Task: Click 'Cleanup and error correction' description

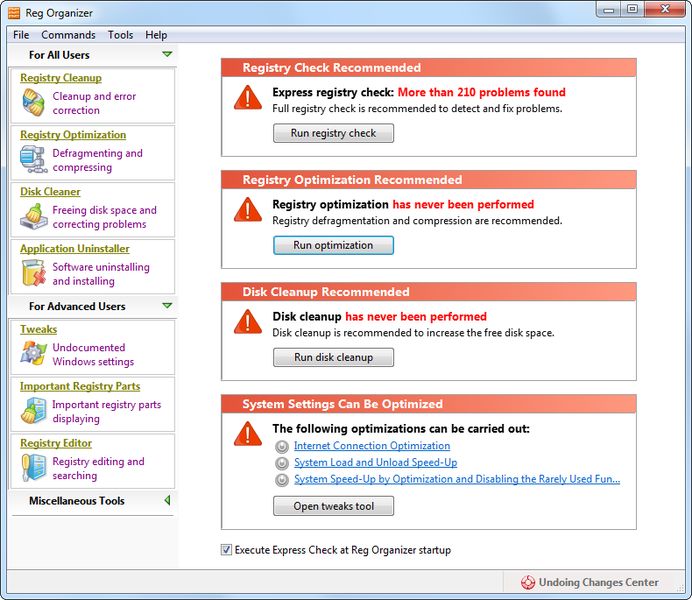Action: [94, 103]
